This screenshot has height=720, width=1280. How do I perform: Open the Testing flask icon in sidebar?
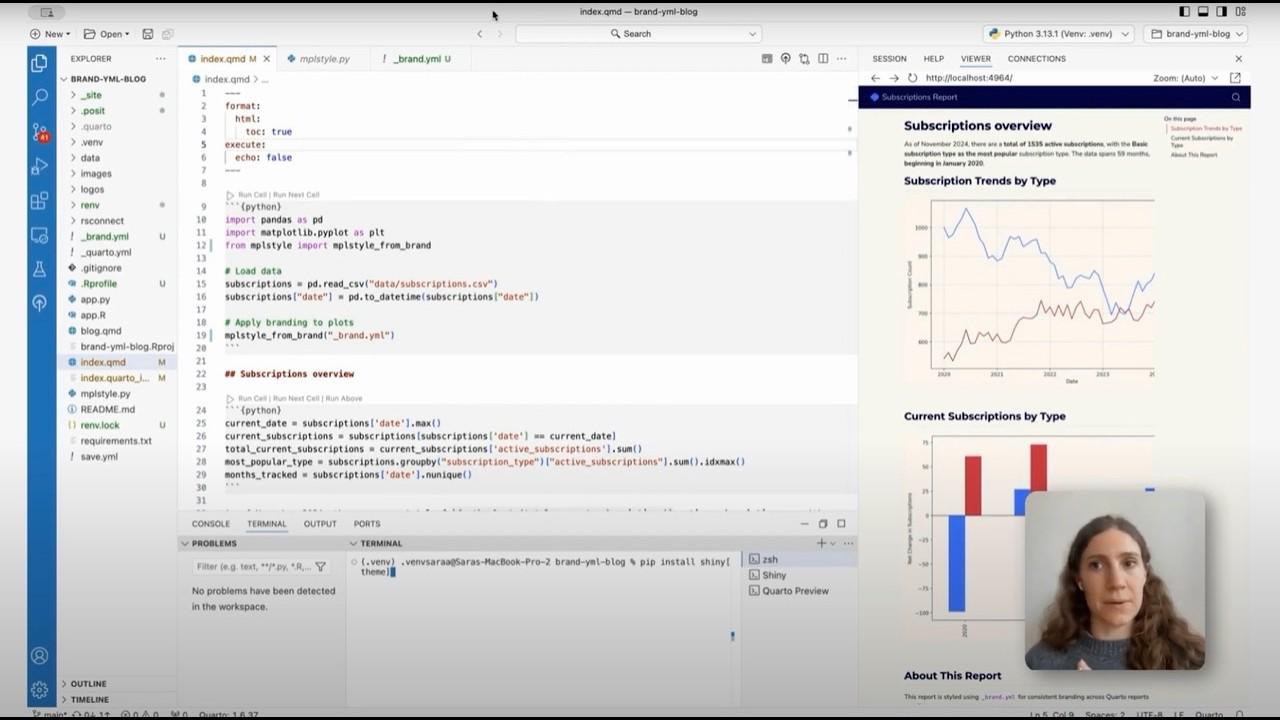[x=40, y=268]
